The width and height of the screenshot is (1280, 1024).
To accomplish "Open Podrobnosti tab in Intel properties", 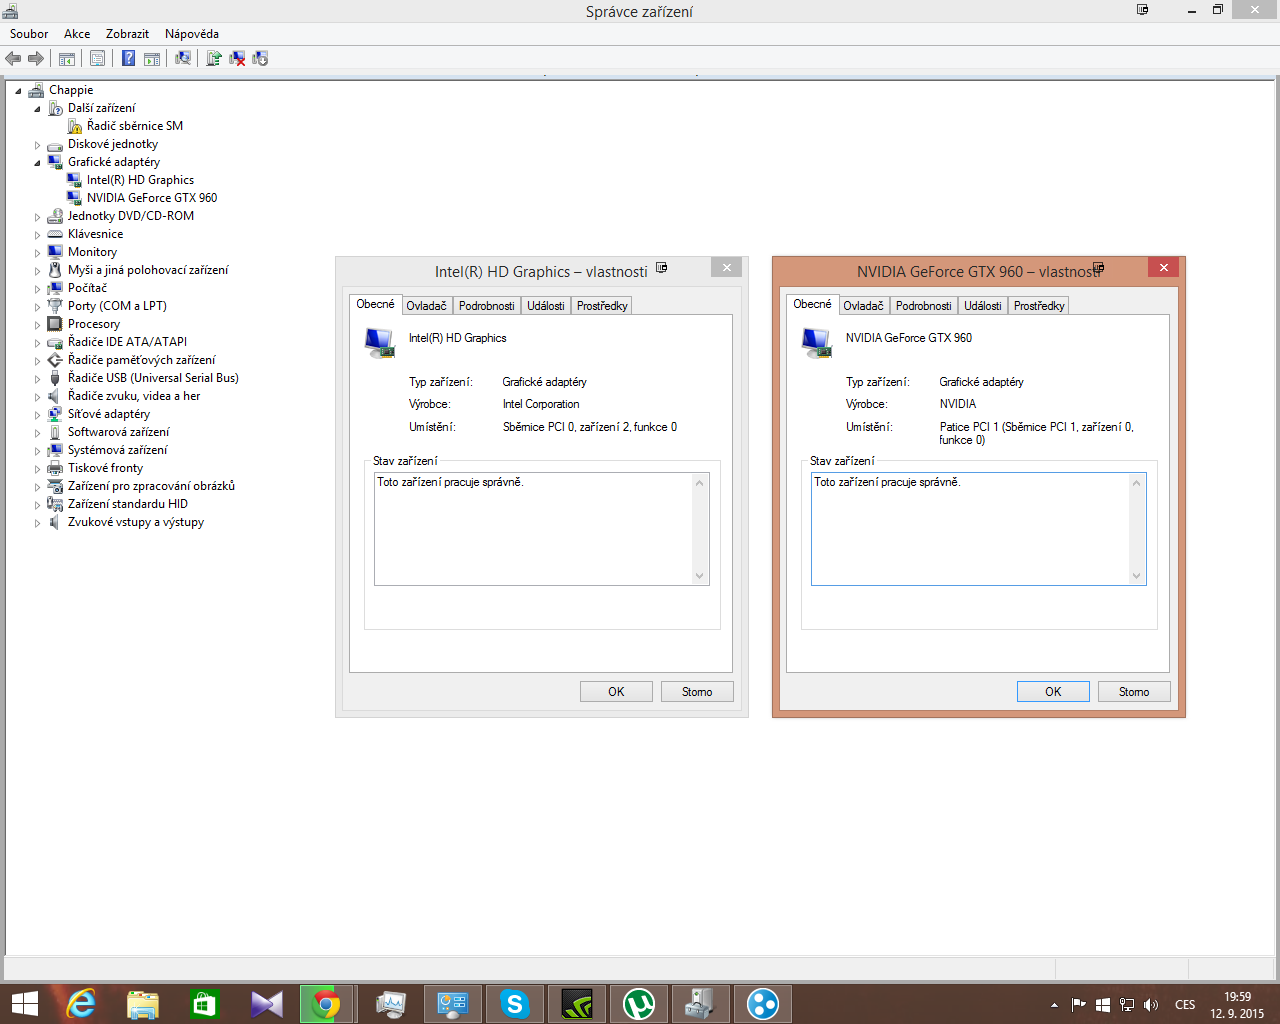I will click(x=487, y=306).
